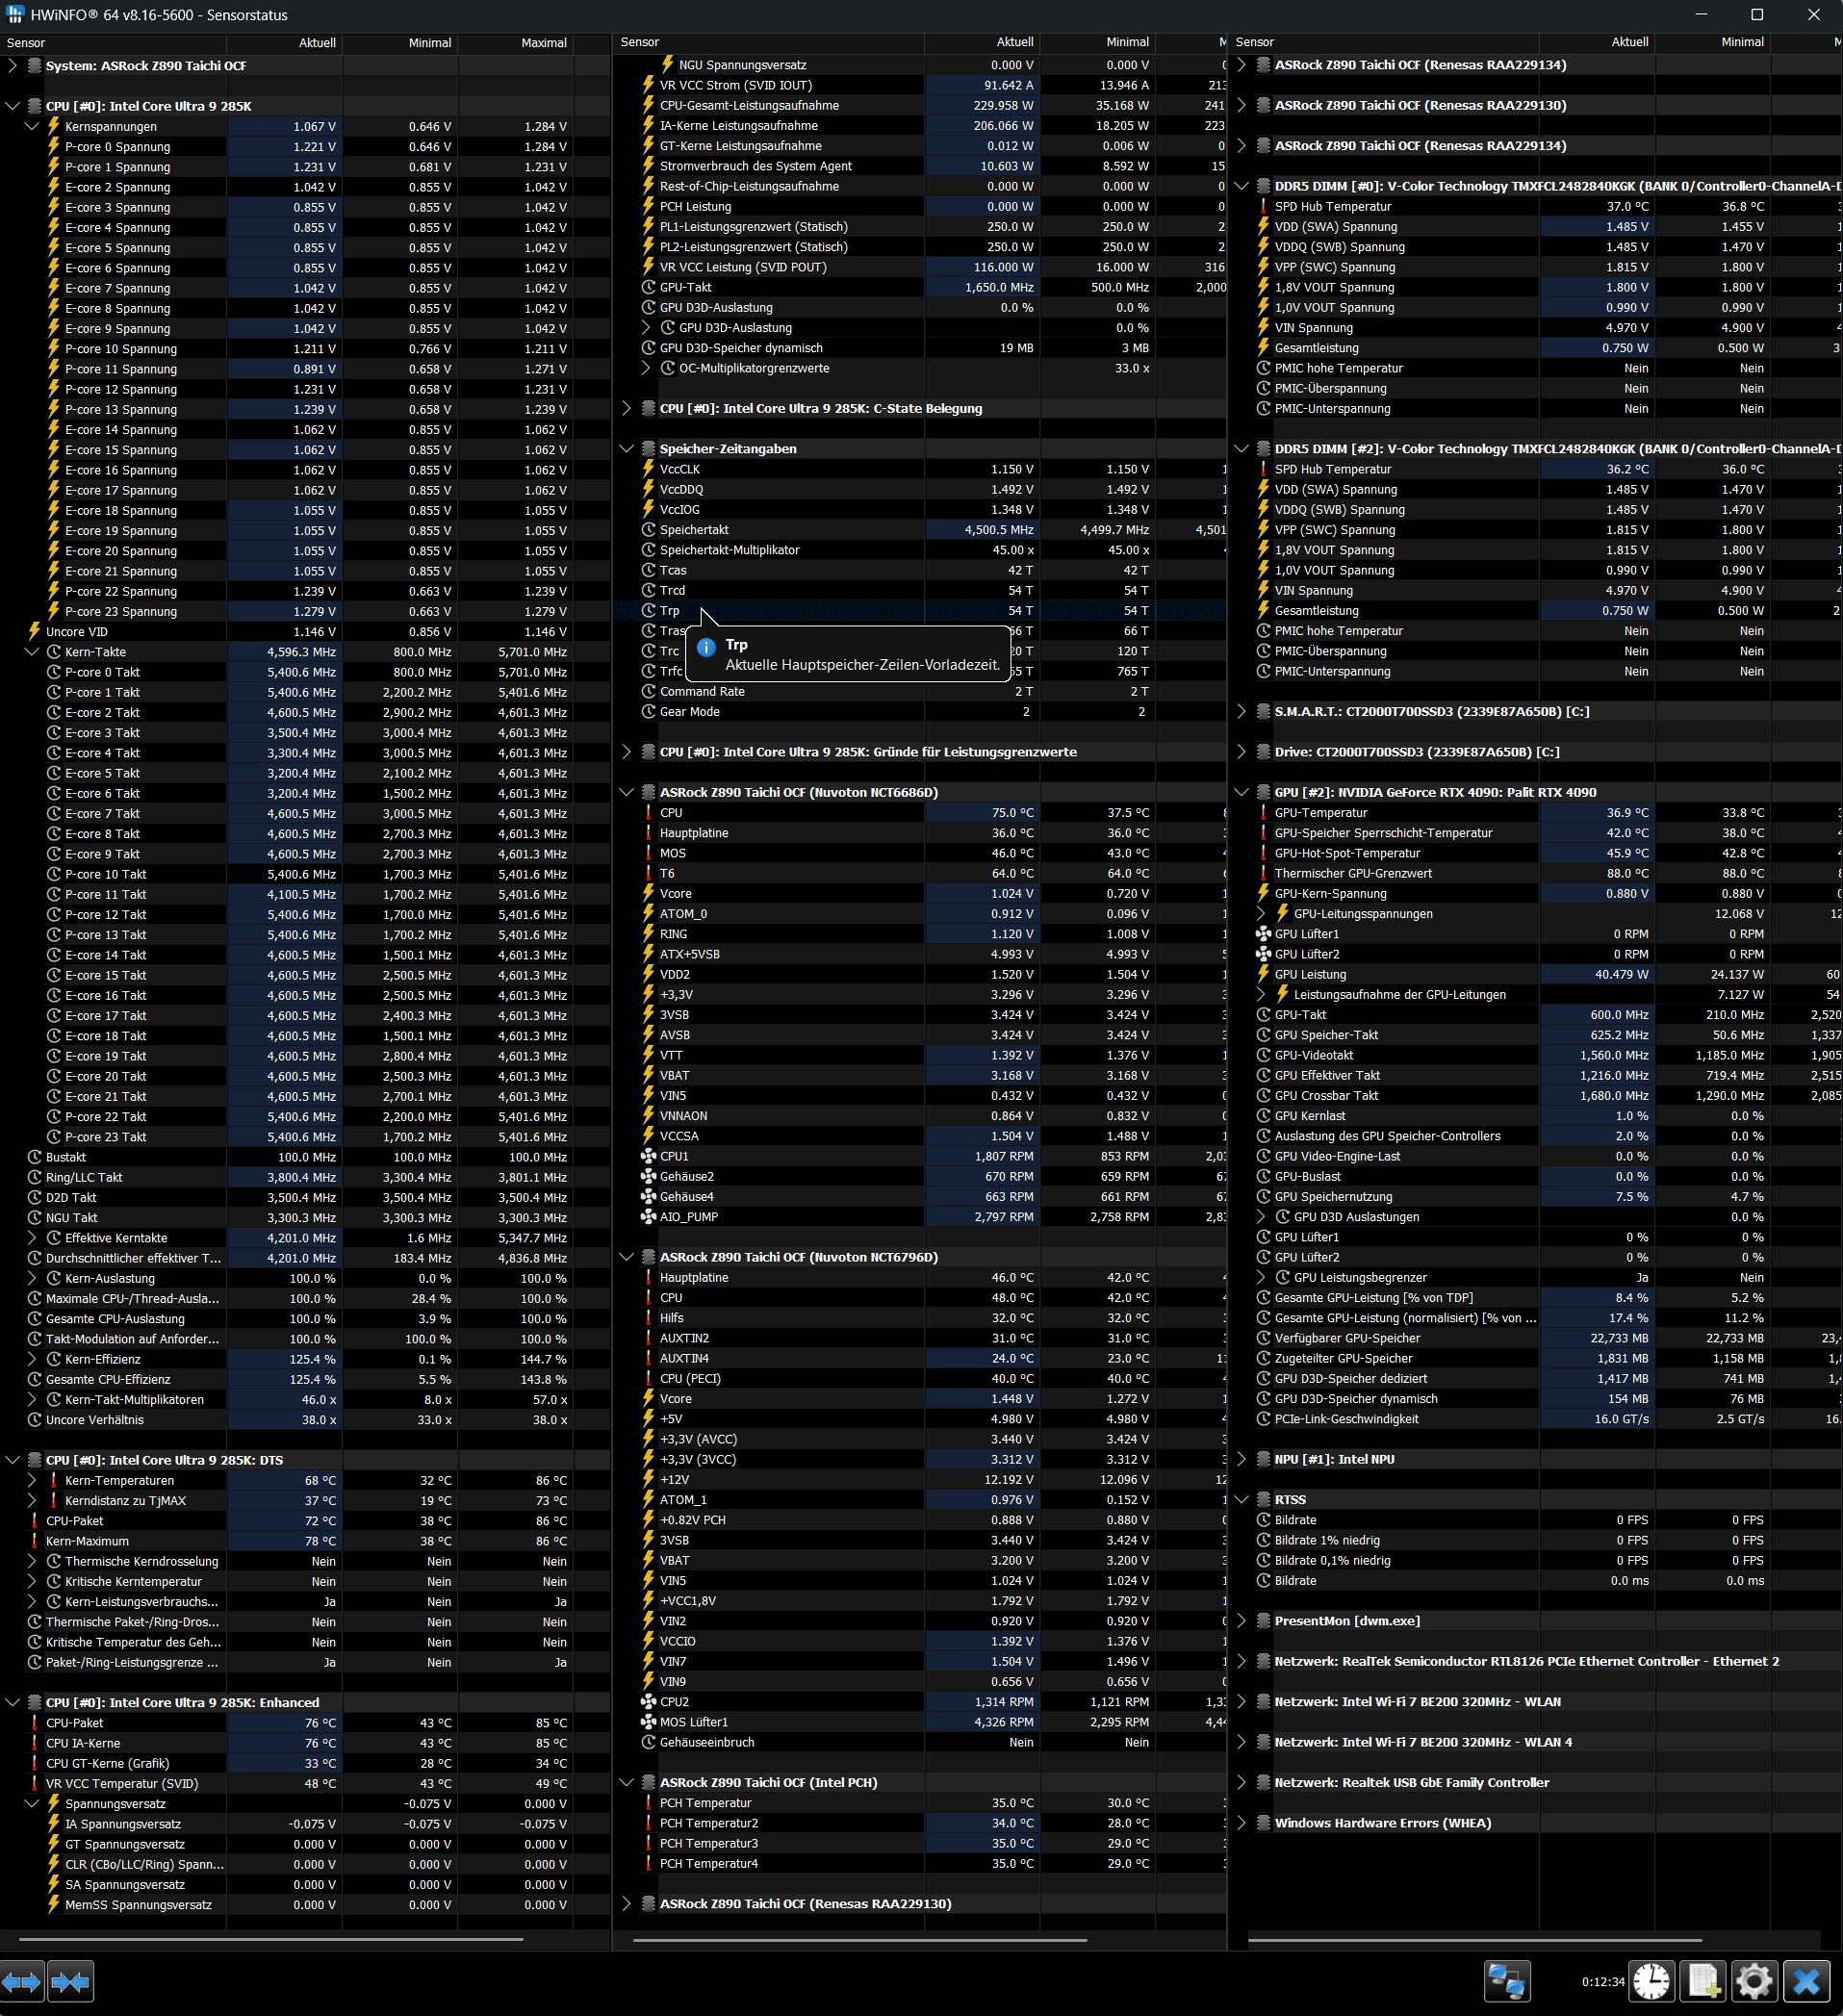
Task: Collapse the RTSS section
Action: click(1241, 1499)
